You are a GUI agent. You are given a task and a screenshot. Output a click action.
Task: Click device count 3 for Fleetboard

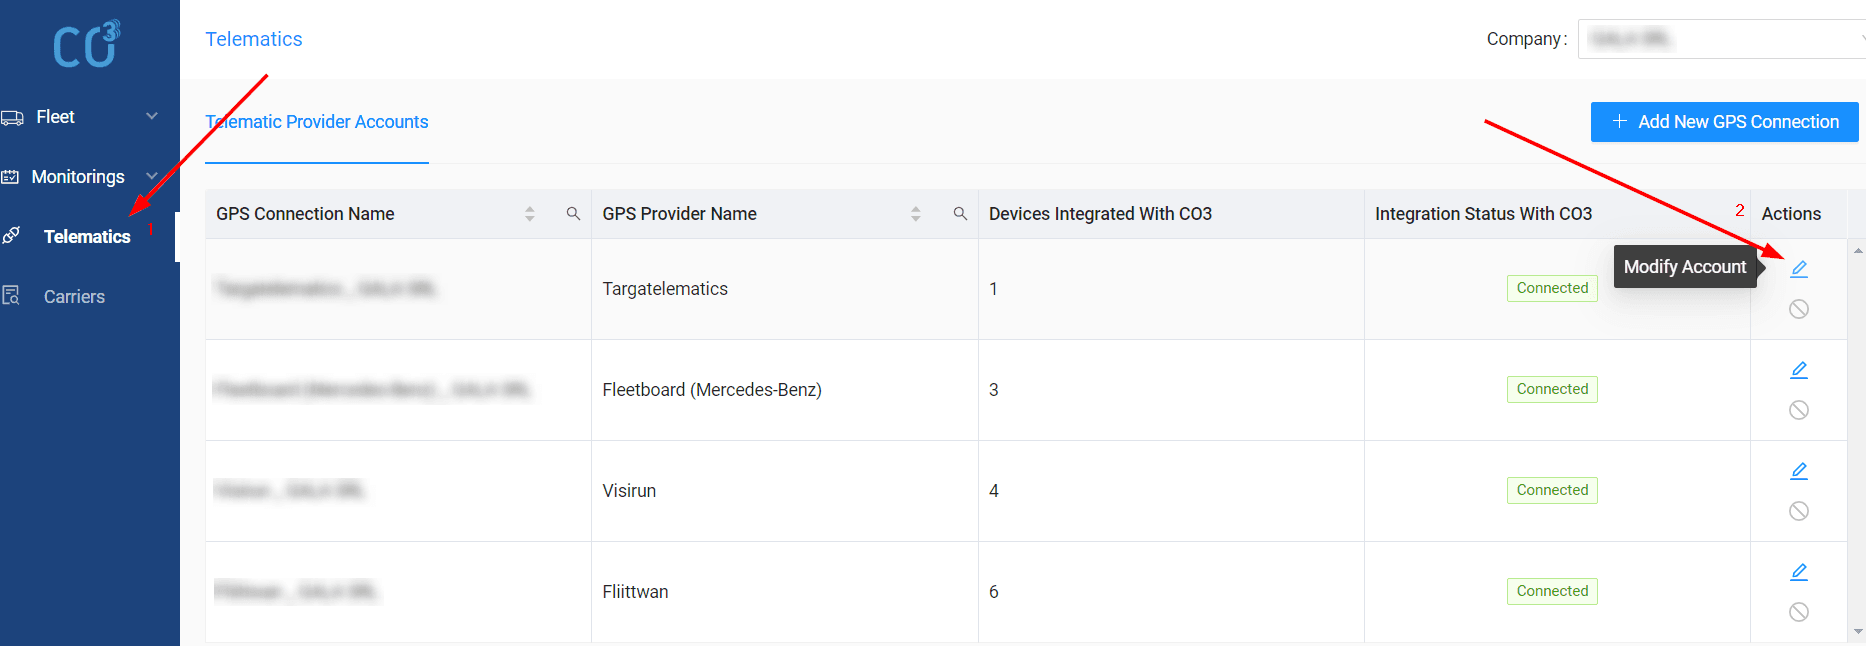[994, 390]
